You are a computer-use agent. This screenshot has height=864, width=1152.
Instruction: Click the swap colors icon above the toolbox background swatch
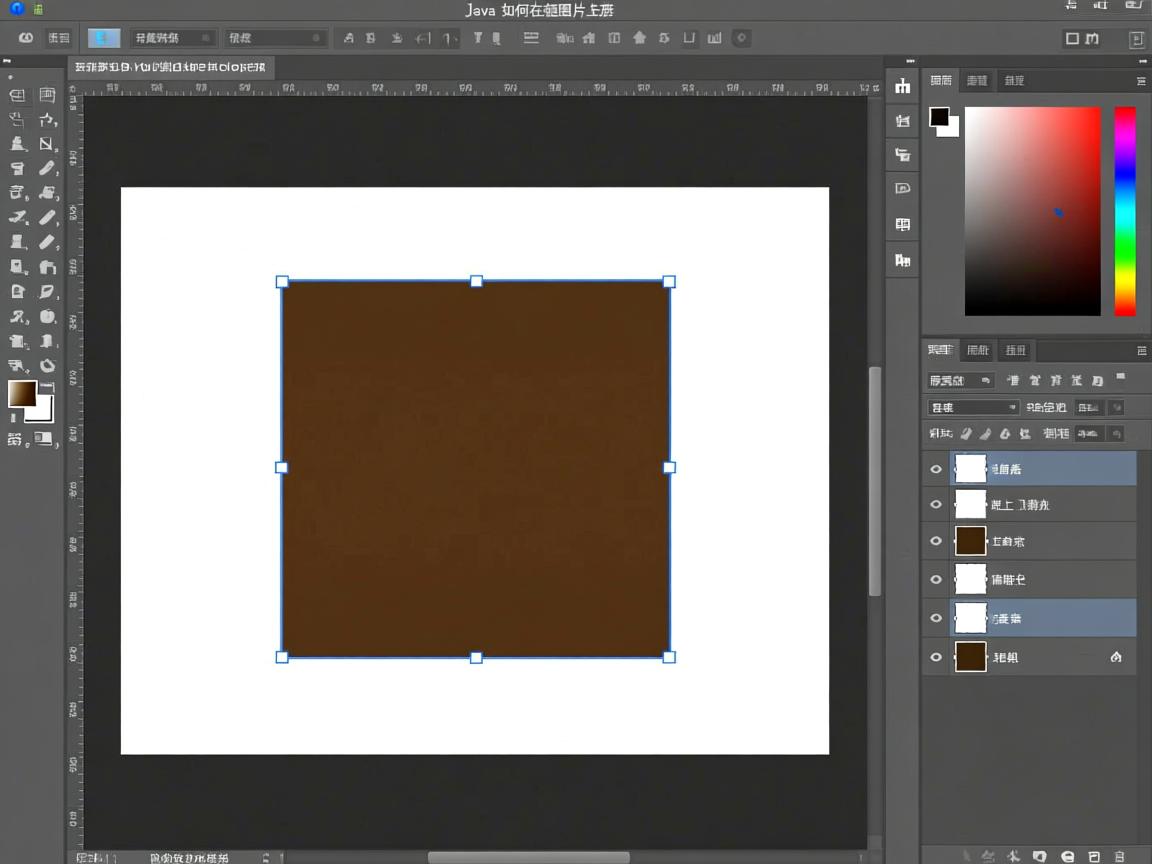point(47,385)
